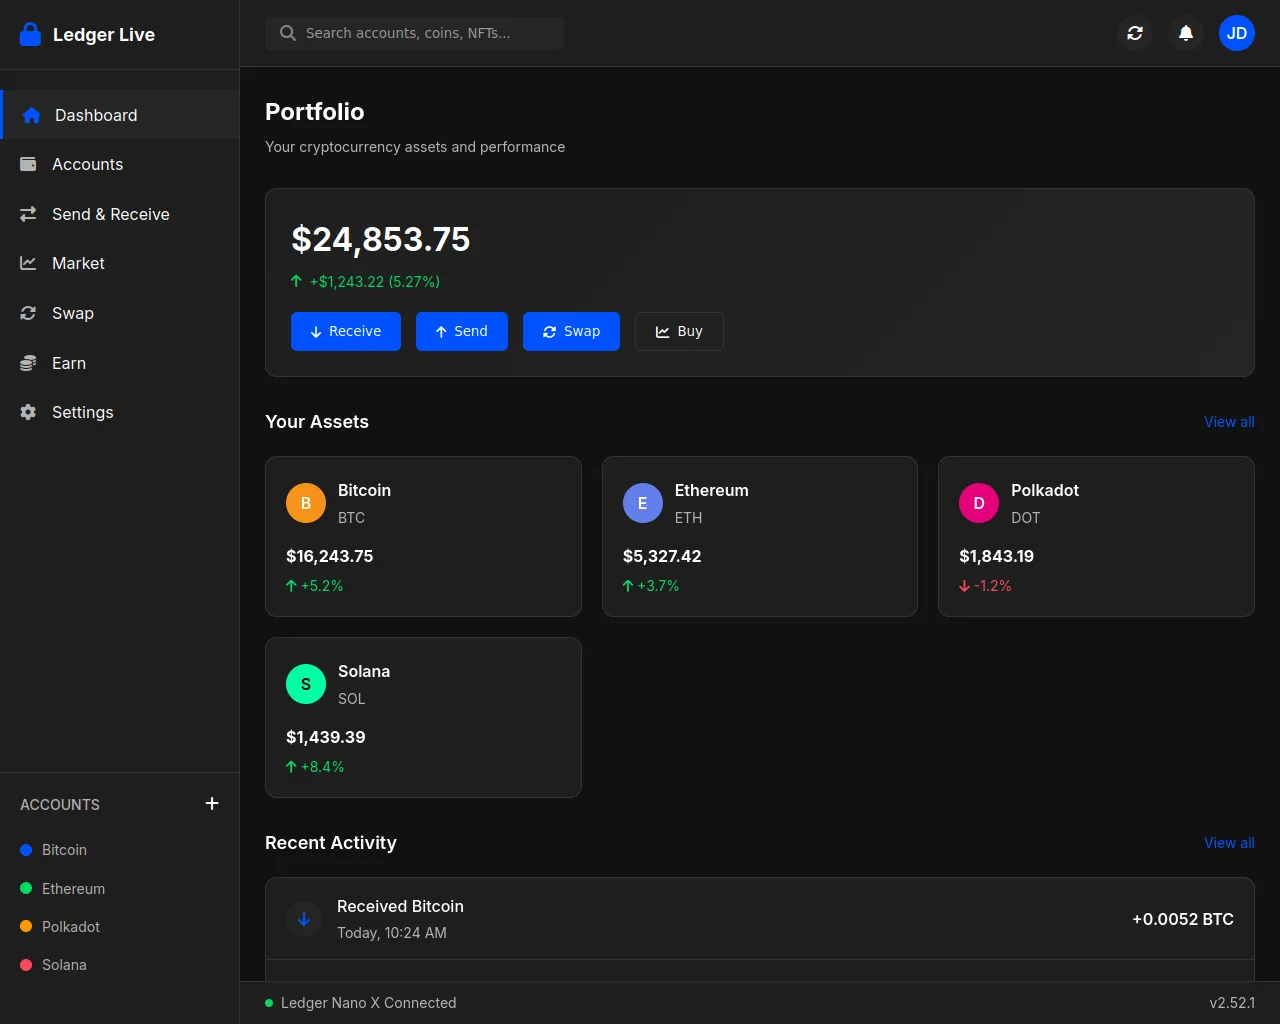The image size is (1280, 1024).
Task: Select Bitcoin in ACCOUNTS list
Action: click(x=120, y=850)
